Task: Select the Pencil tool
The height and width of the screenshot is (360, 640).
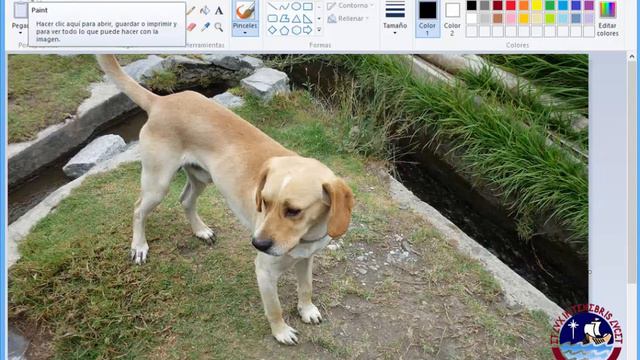Action: point(191,11)
